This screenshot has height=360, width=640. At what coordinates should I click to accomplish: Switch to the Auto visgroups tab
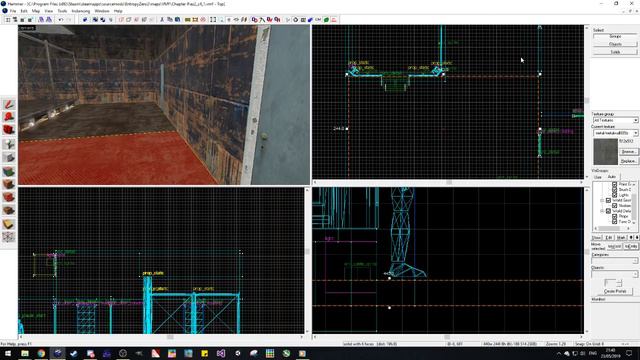(611, 177)
